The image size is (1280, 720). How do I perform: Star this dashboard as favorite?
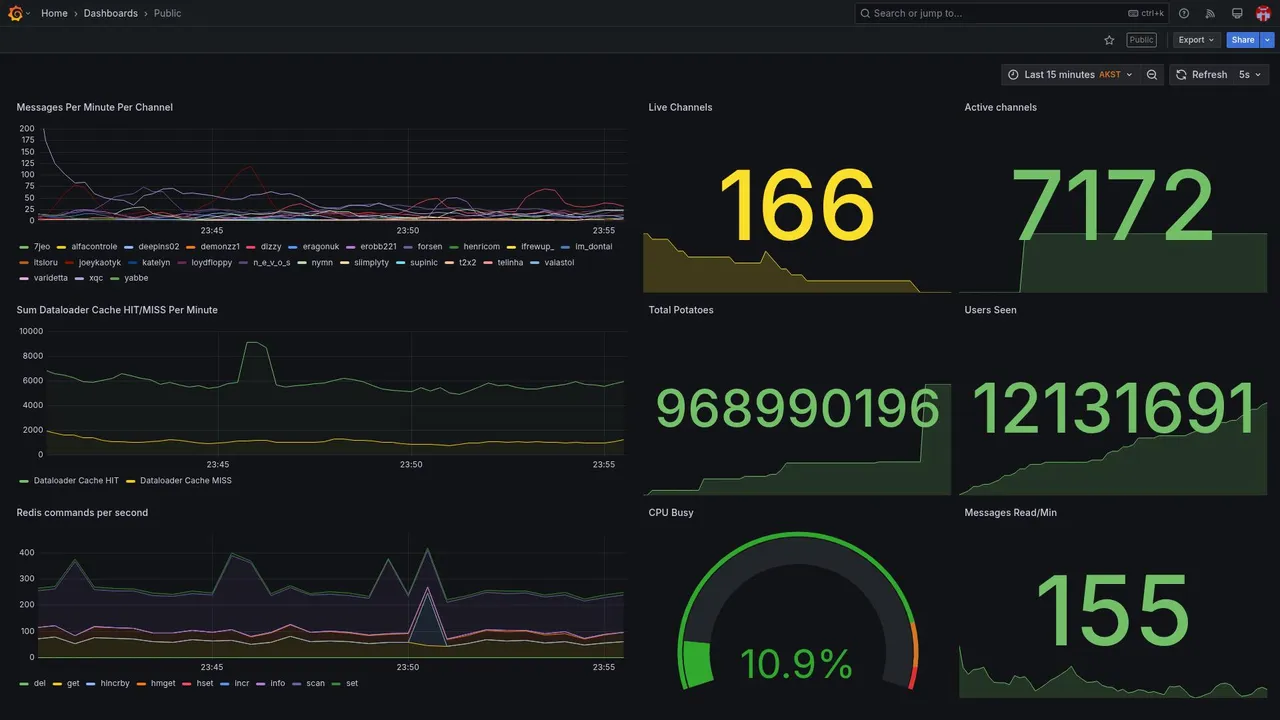1109,40
